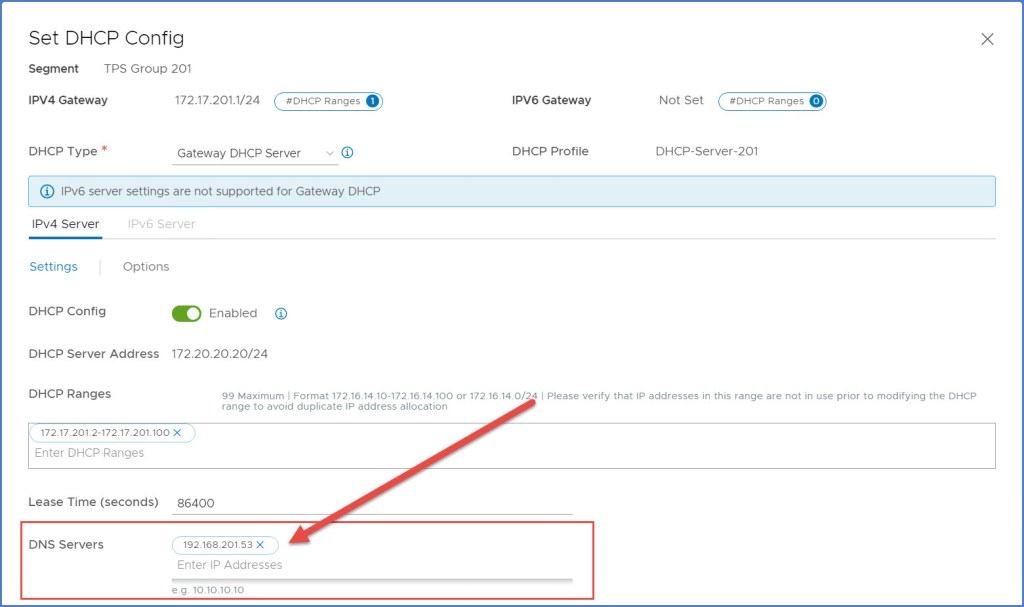Viewport: 1024px width, 607px height.
Task: Click info icon in IPv6 notice banner
Action: pos(47,191)
